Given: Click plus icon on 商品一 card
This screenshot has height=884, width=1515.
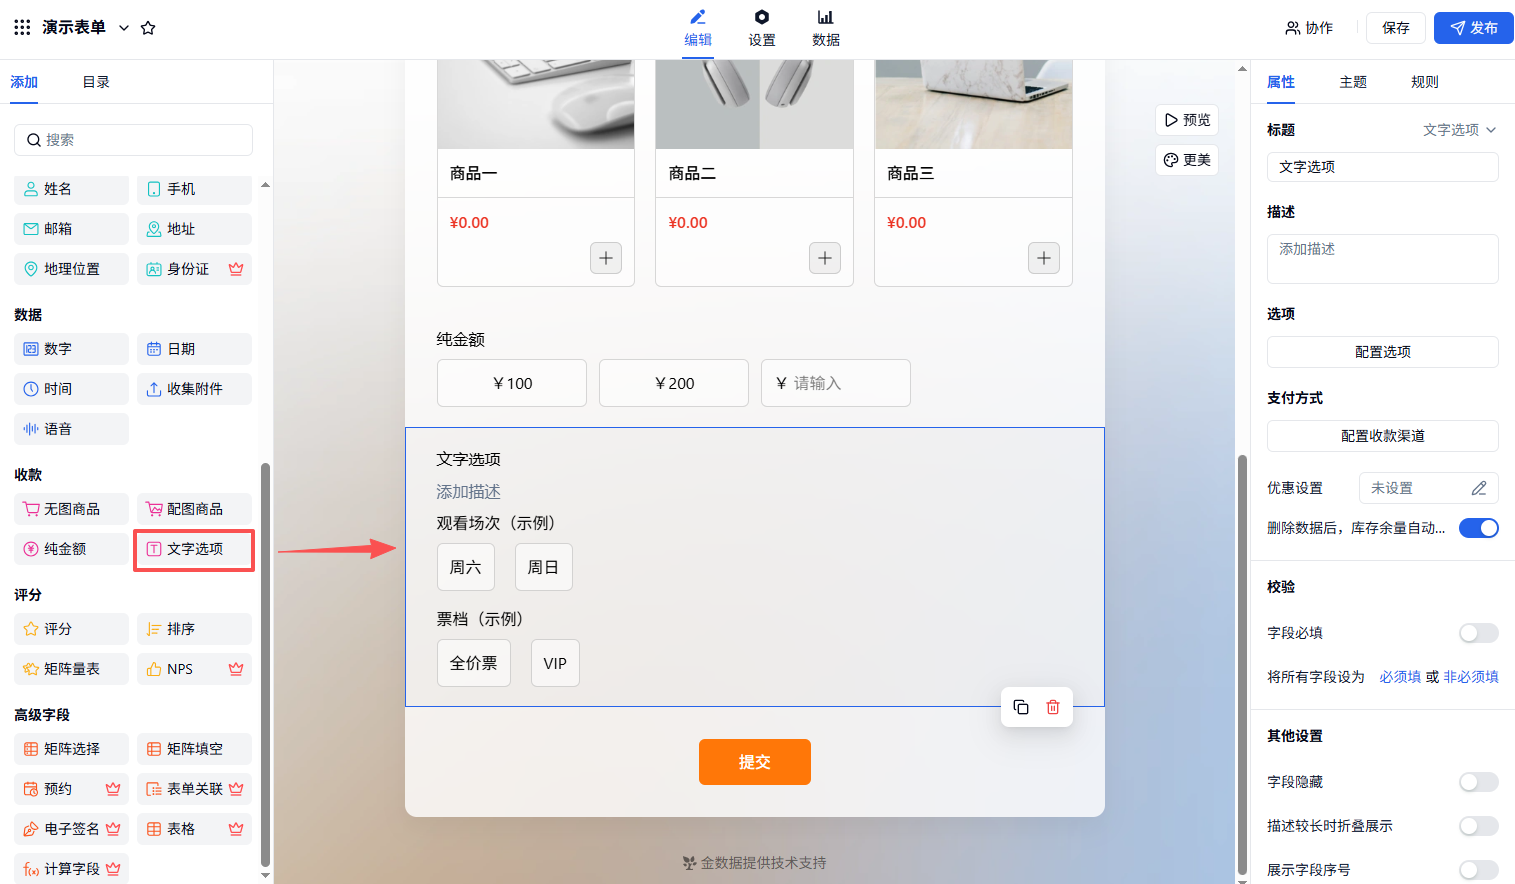Looking at the screenshot, I should click(x=606, y=258).
